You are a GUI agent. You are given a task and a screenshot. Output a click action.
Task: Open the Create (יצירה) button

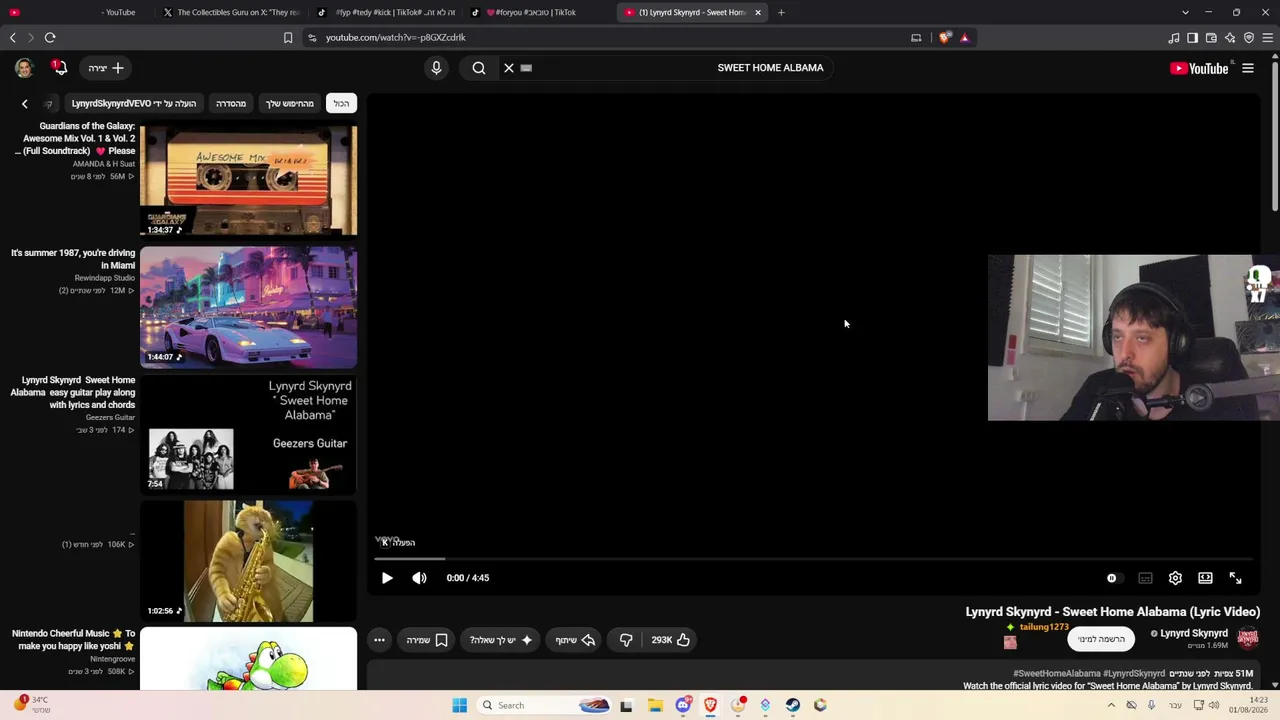tap(106, 68)
